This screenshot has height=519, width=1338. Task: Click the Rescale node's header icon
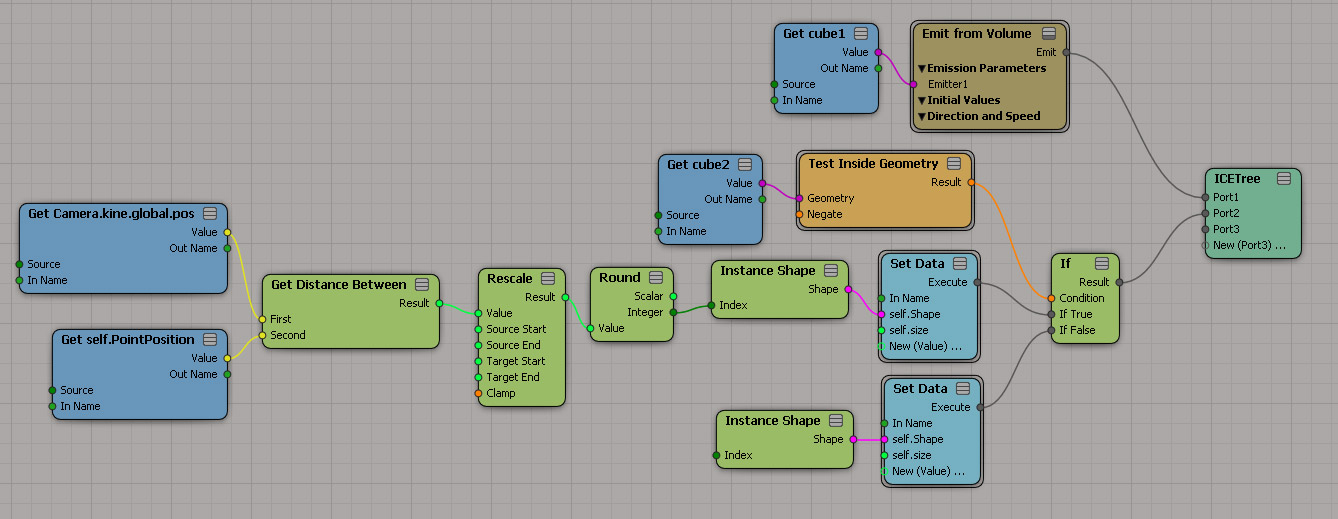[548, 279]
